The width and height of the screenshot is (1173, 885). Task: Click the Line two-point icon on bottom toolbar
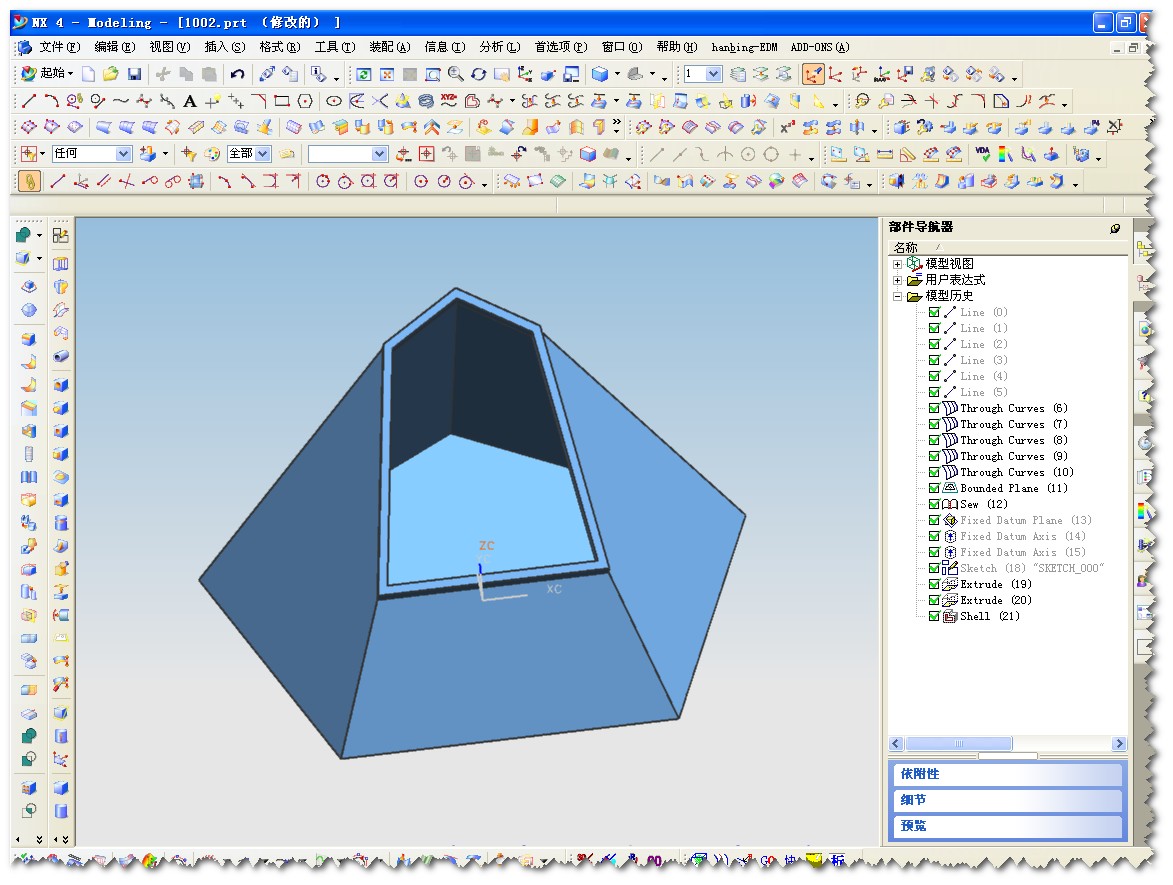pyautogui.click(x=57, y=181)
